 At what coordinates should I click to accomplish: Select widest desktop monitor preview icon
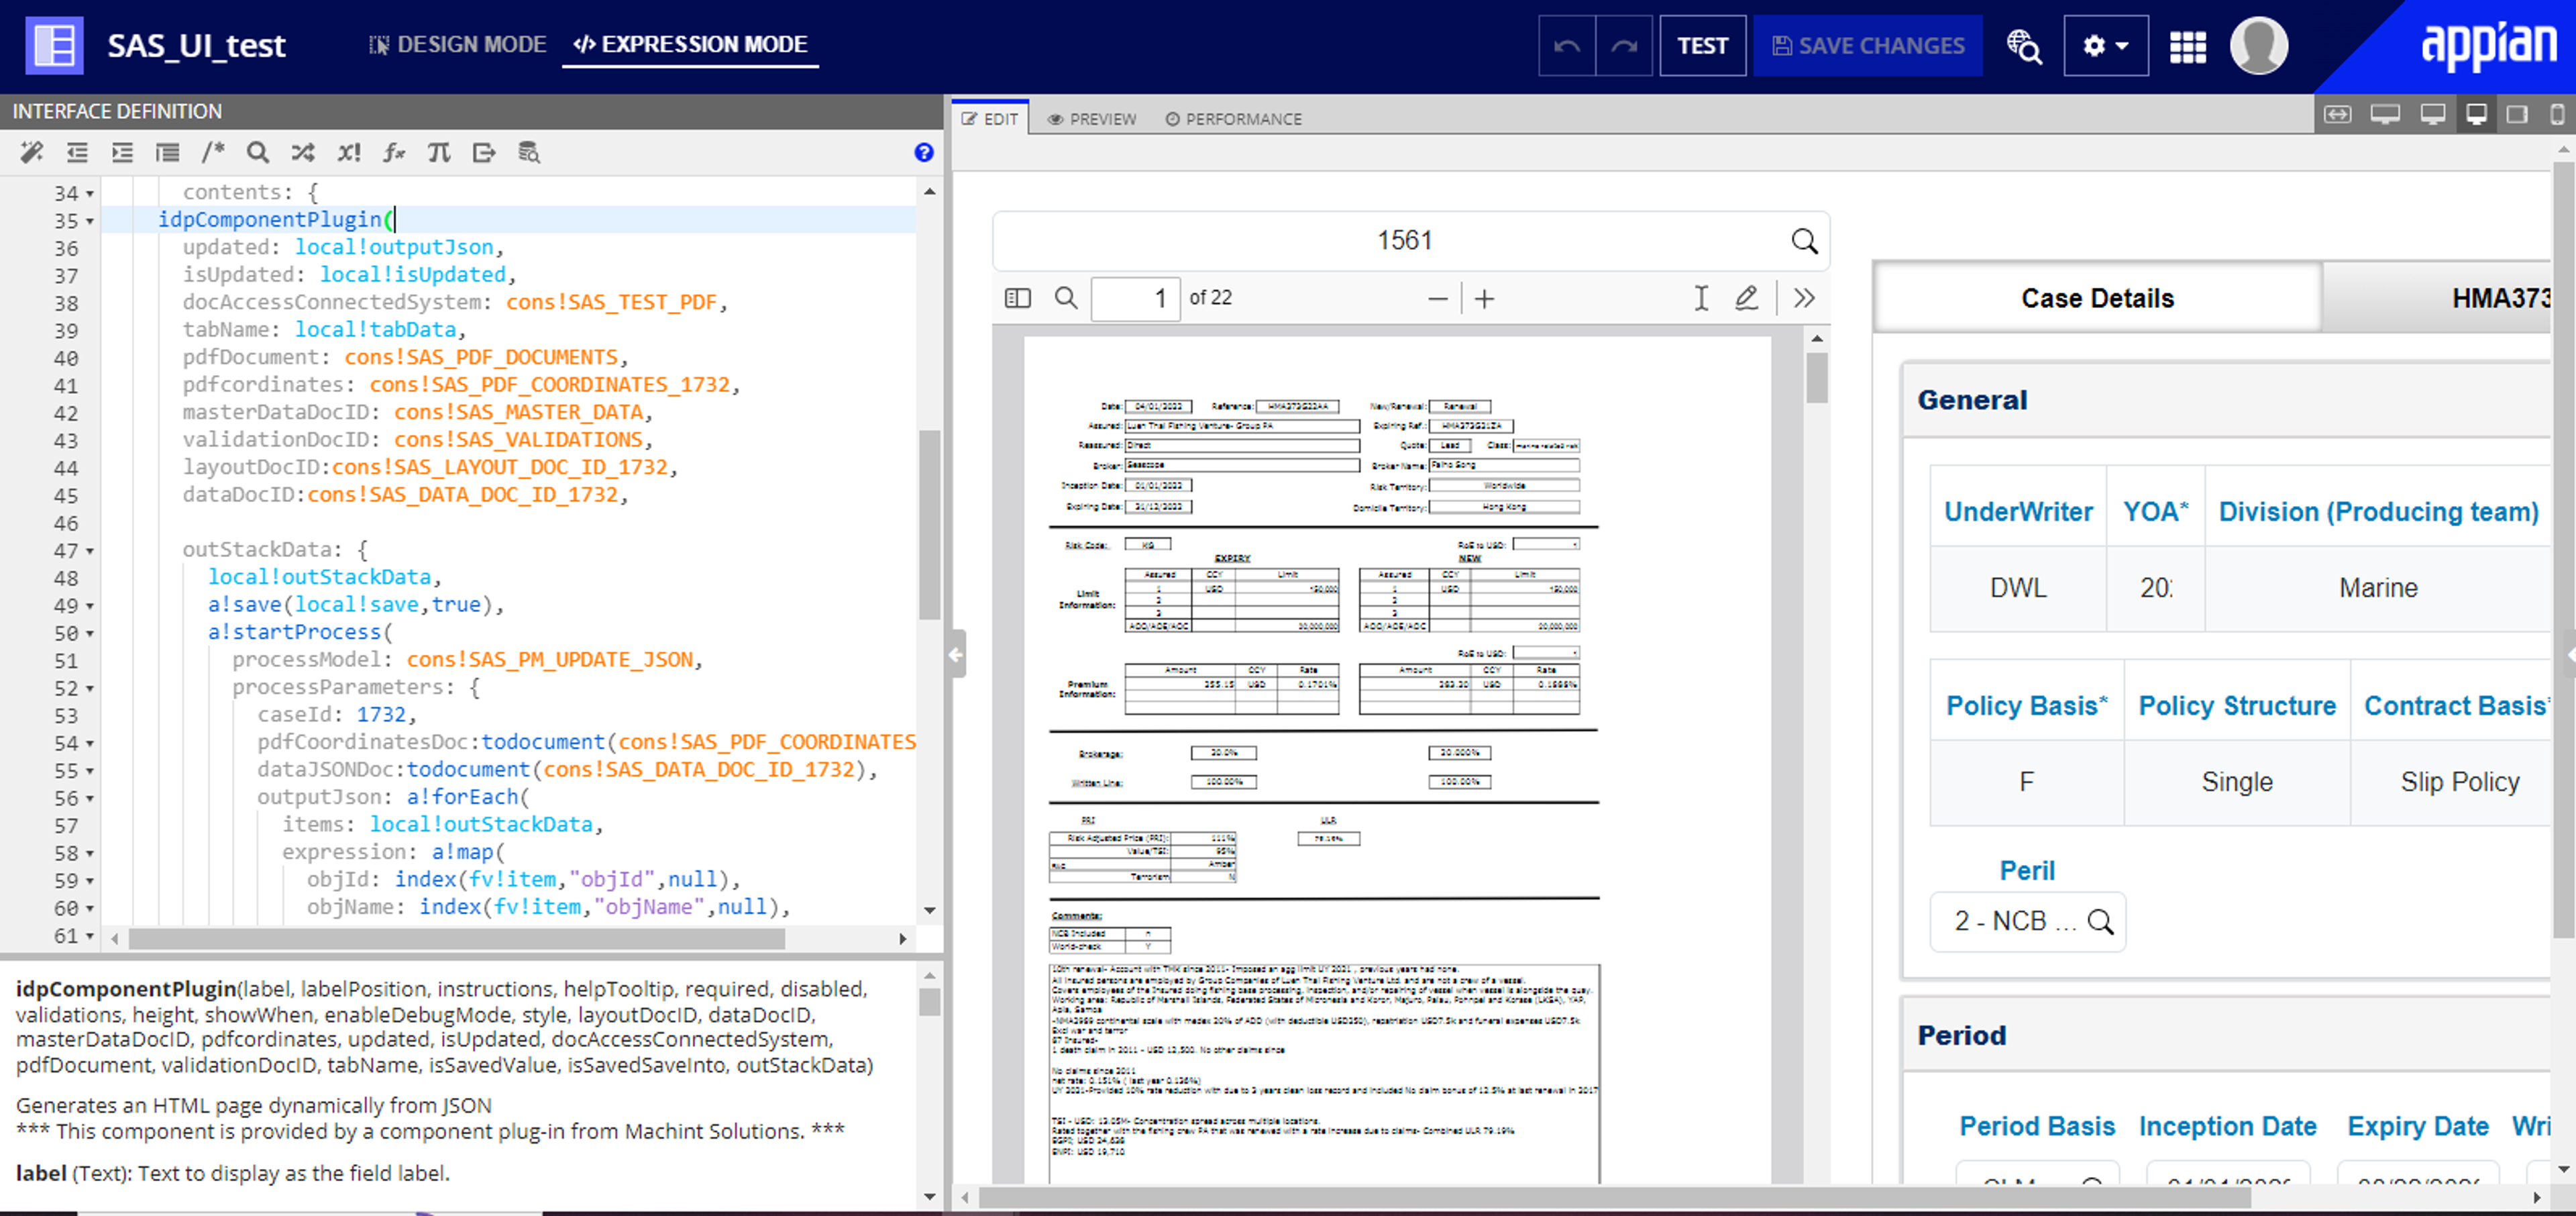pos(2385,114)
